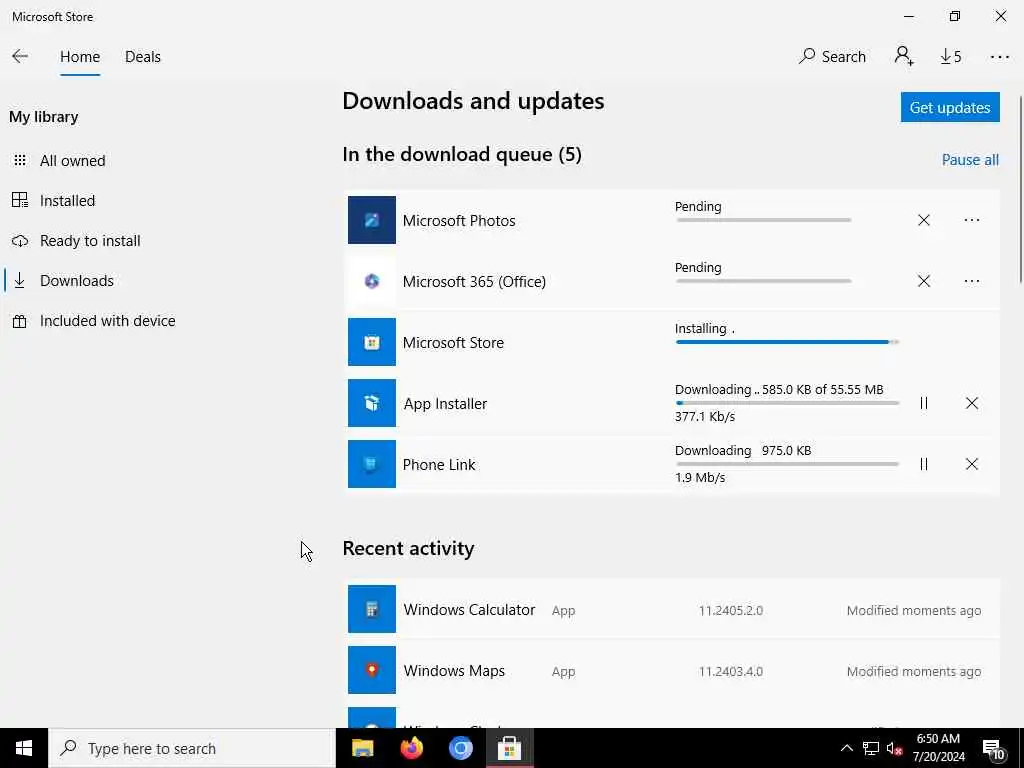
Task: Click the Microsoft 365 (Office) app name
Action: click(474, 281)
